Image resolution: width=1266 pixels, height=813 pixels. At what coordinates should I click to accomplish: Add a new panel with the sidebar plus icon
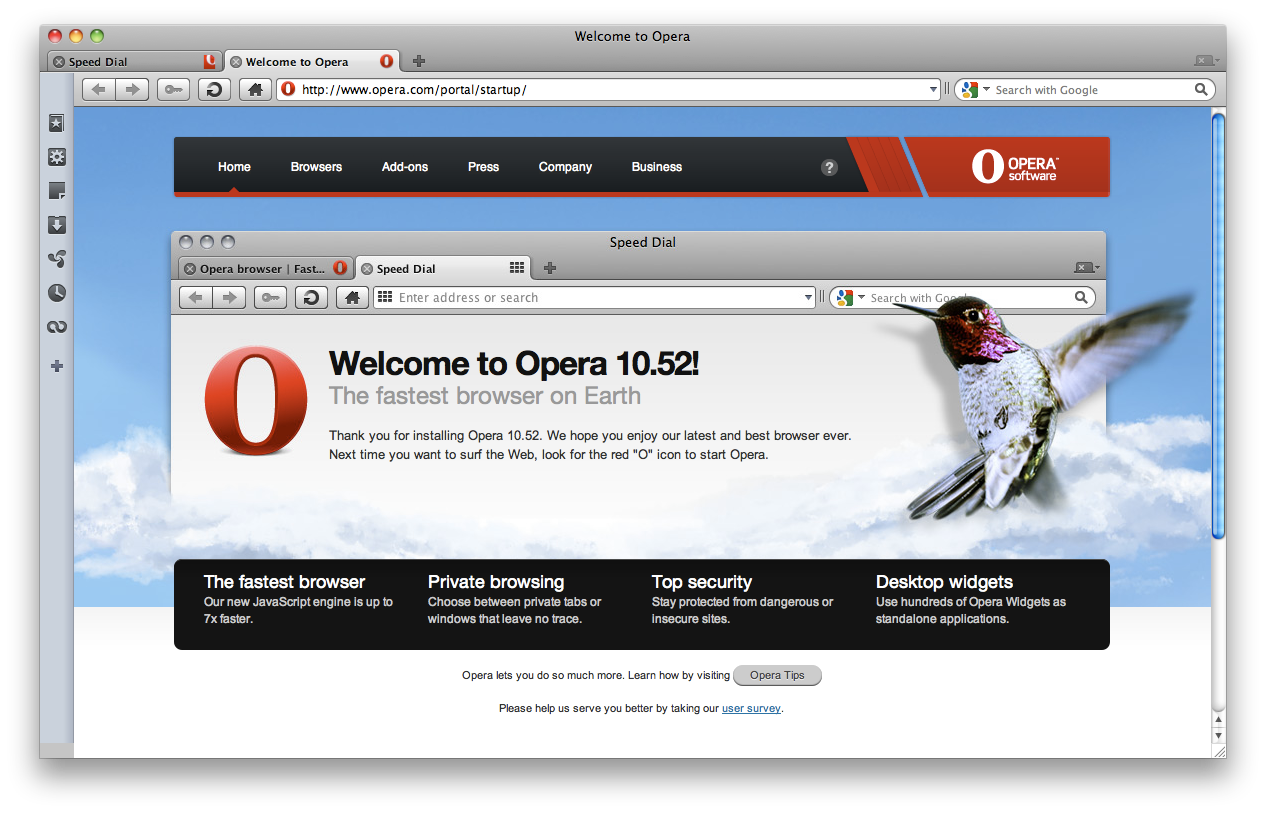point(57,366)
